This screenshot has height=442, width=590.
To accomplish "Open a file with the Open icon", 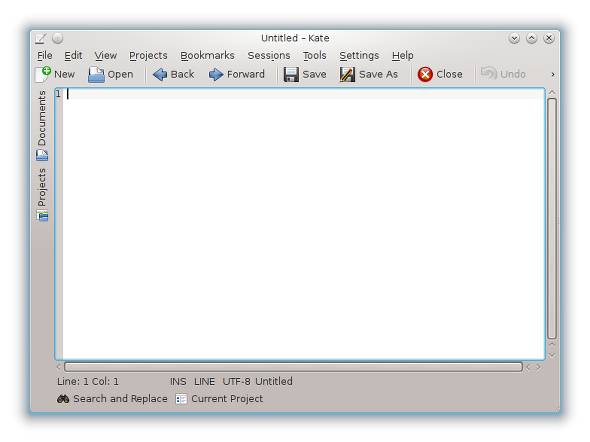I will point(96,74).
